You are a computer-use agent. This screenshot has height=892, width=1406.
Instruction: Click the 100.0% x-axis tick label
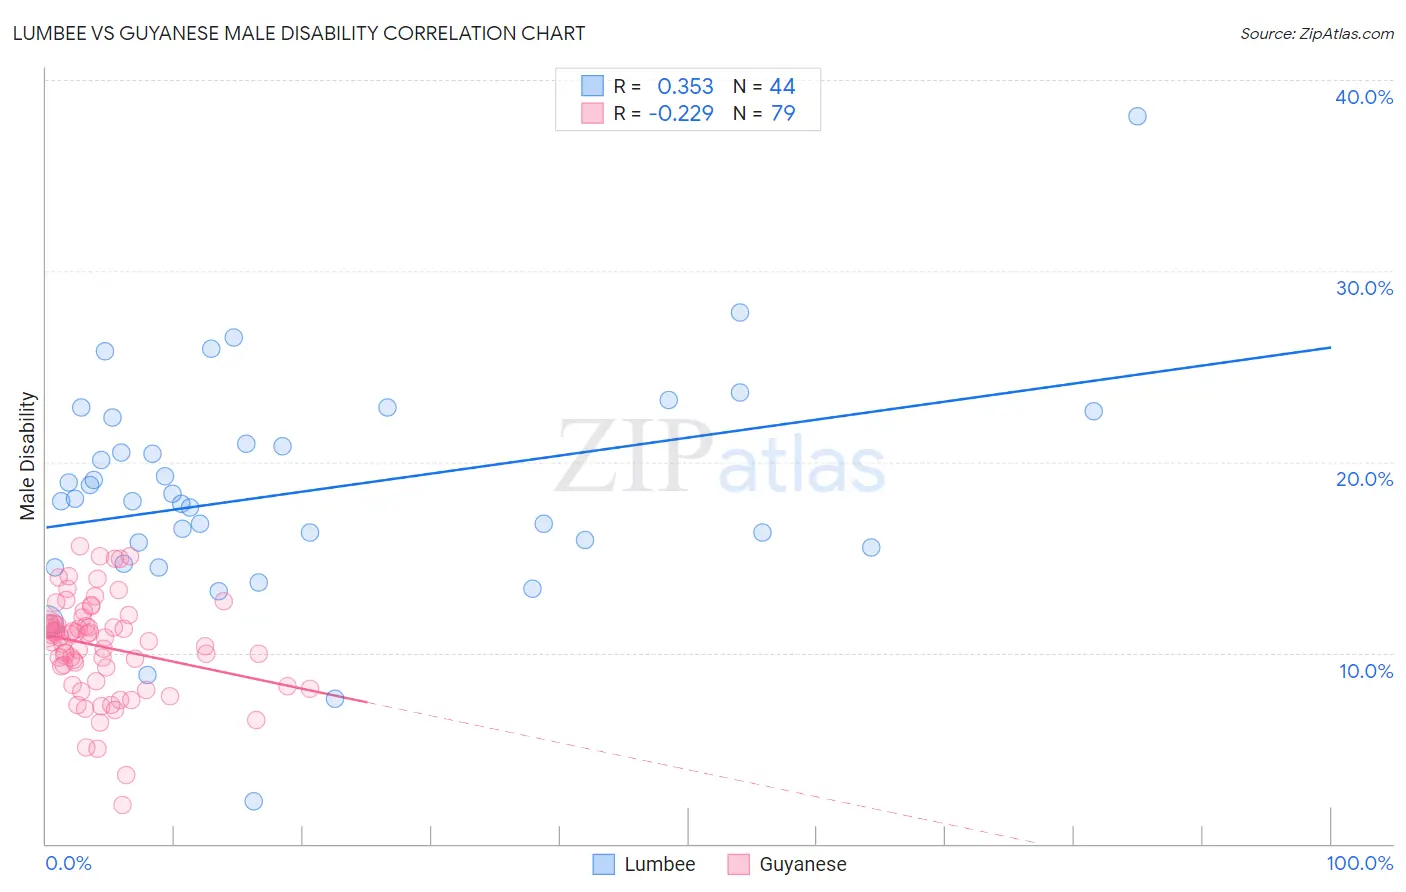tap(1360, 863)
